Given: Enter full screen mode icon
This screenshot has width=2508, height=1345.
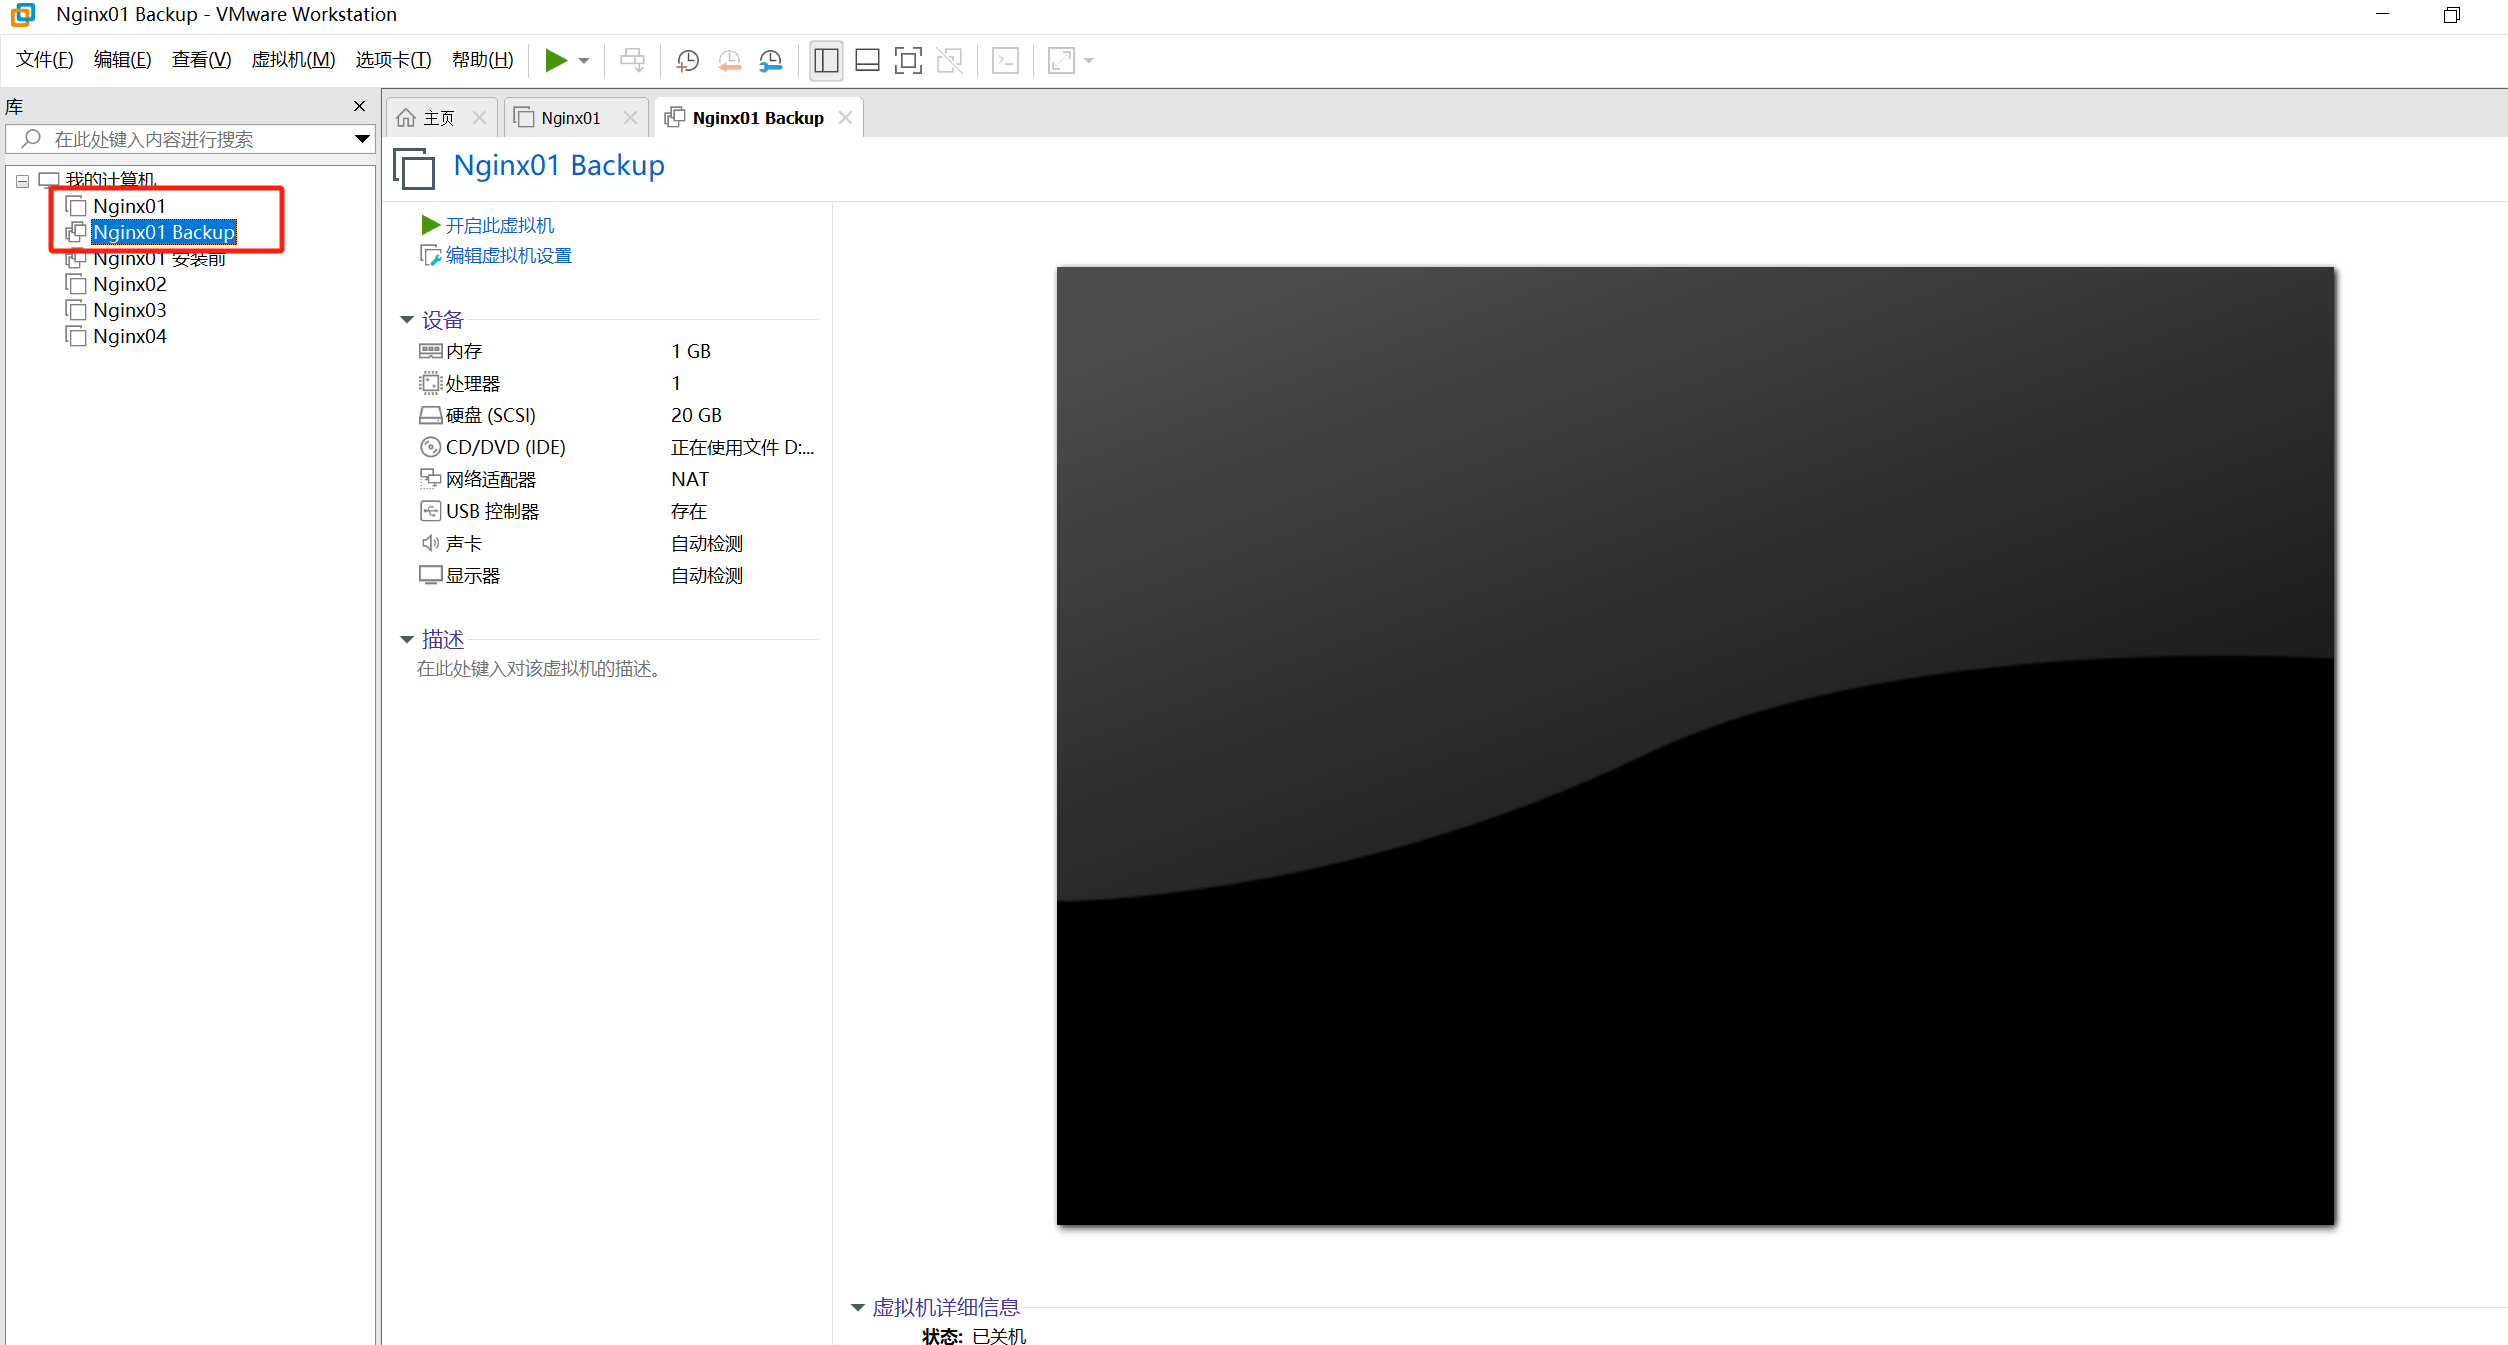Looking at the screenshot, I should tap(908, 61).
